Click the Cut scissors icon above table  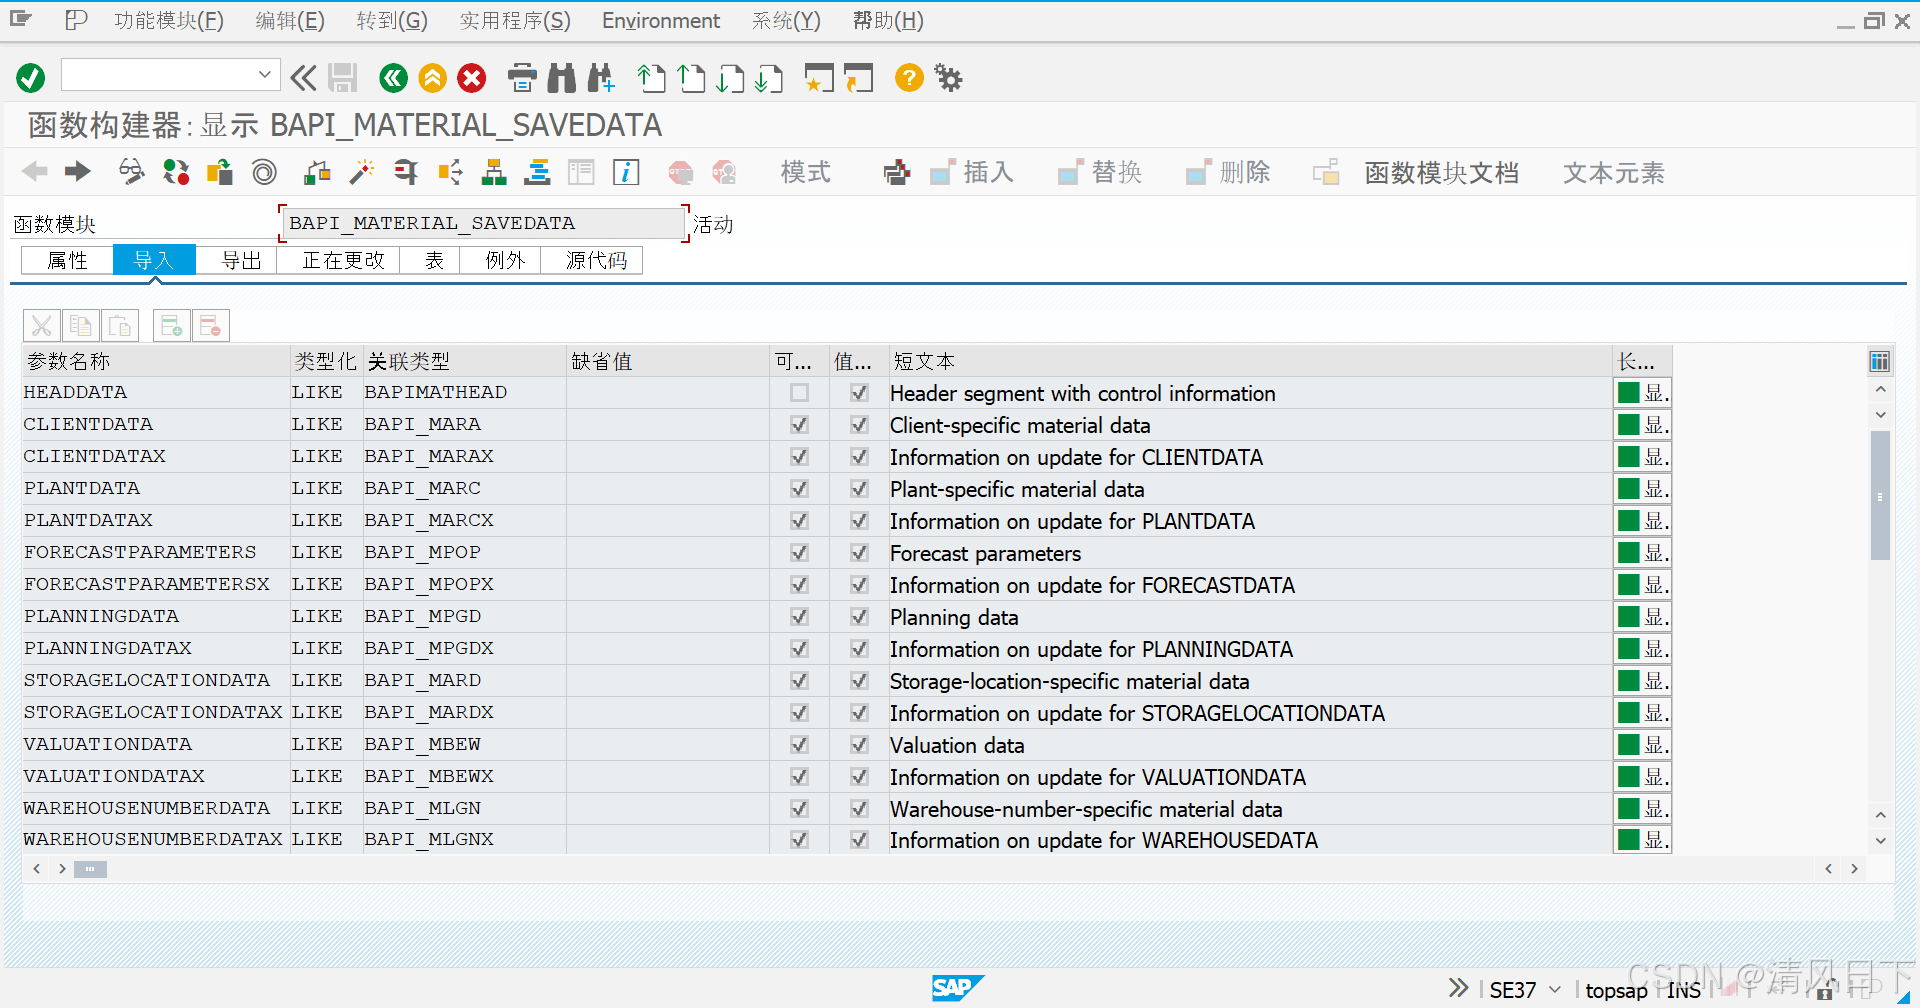tap(42, 326)
